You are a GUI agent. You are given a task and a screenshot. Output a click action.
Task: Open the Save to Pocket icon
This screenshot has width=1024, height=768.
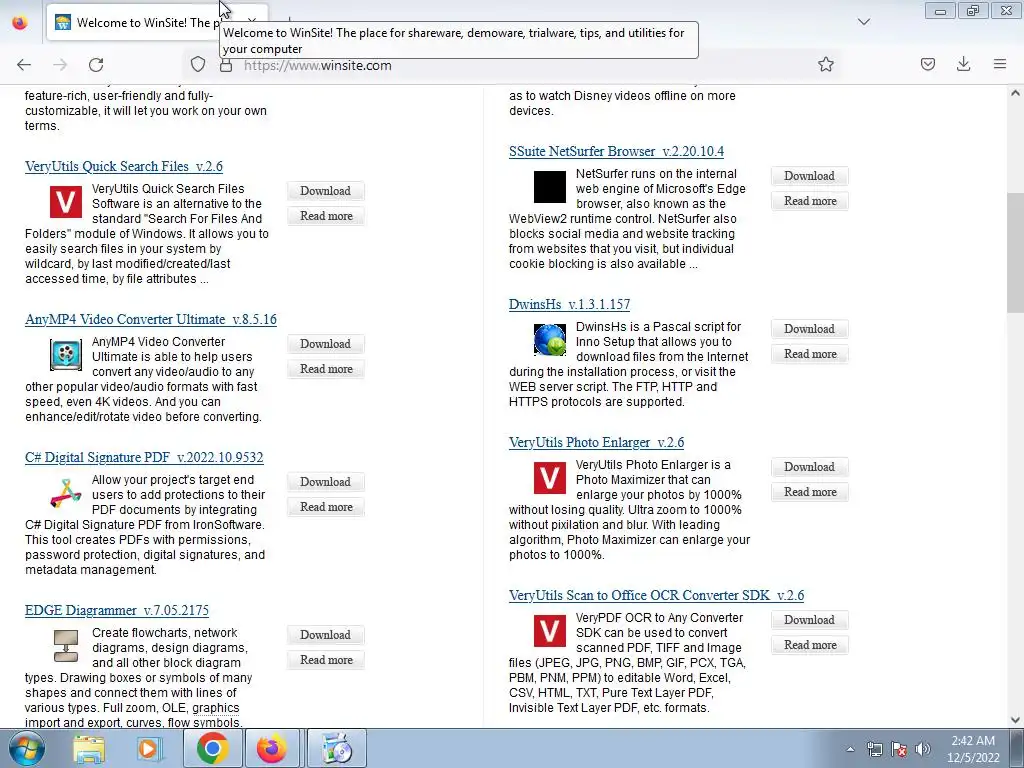[927, 64]
